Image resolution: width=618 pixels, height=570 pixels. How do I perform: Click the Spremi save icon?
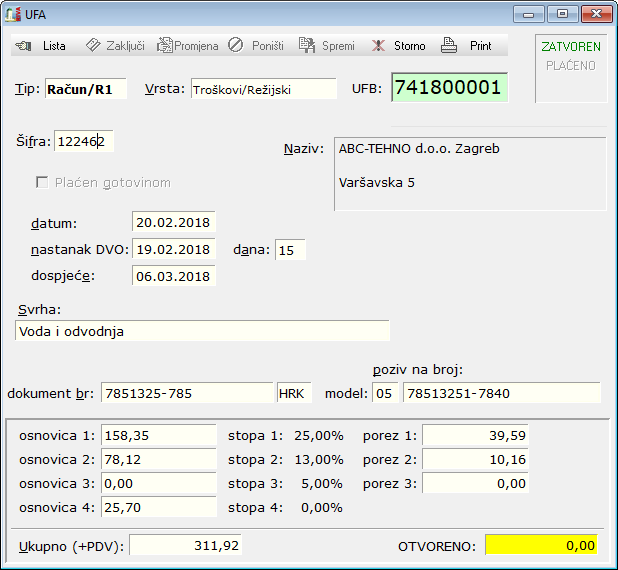click(x=305, y=46)
